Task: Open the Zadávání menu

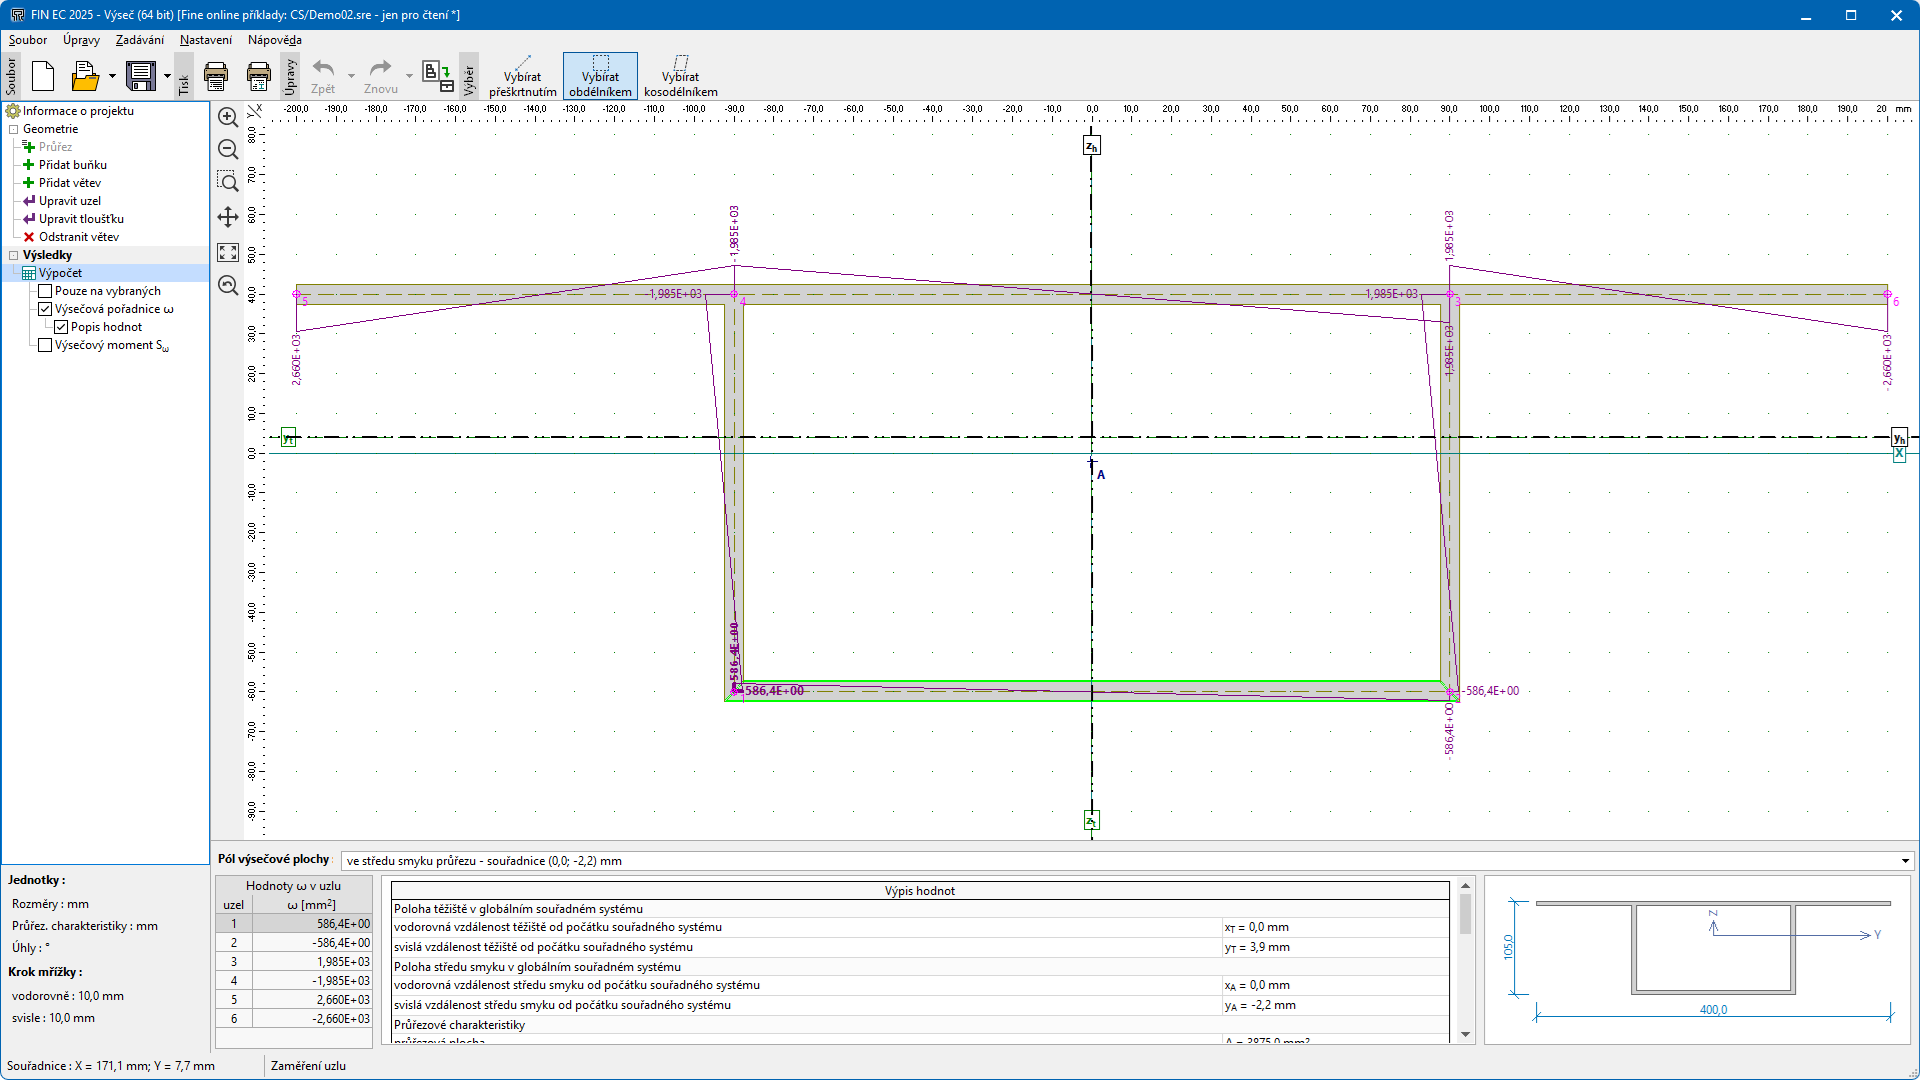Action: 139,40
